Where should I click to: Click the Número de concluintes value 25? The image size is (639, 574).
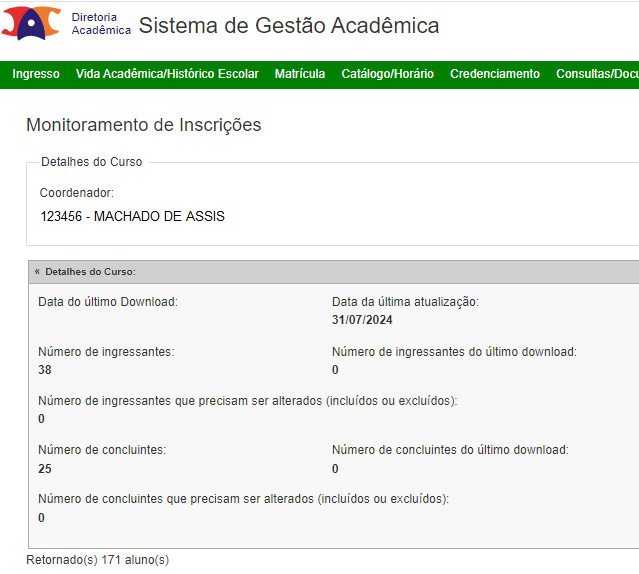[x=45, y=469]
